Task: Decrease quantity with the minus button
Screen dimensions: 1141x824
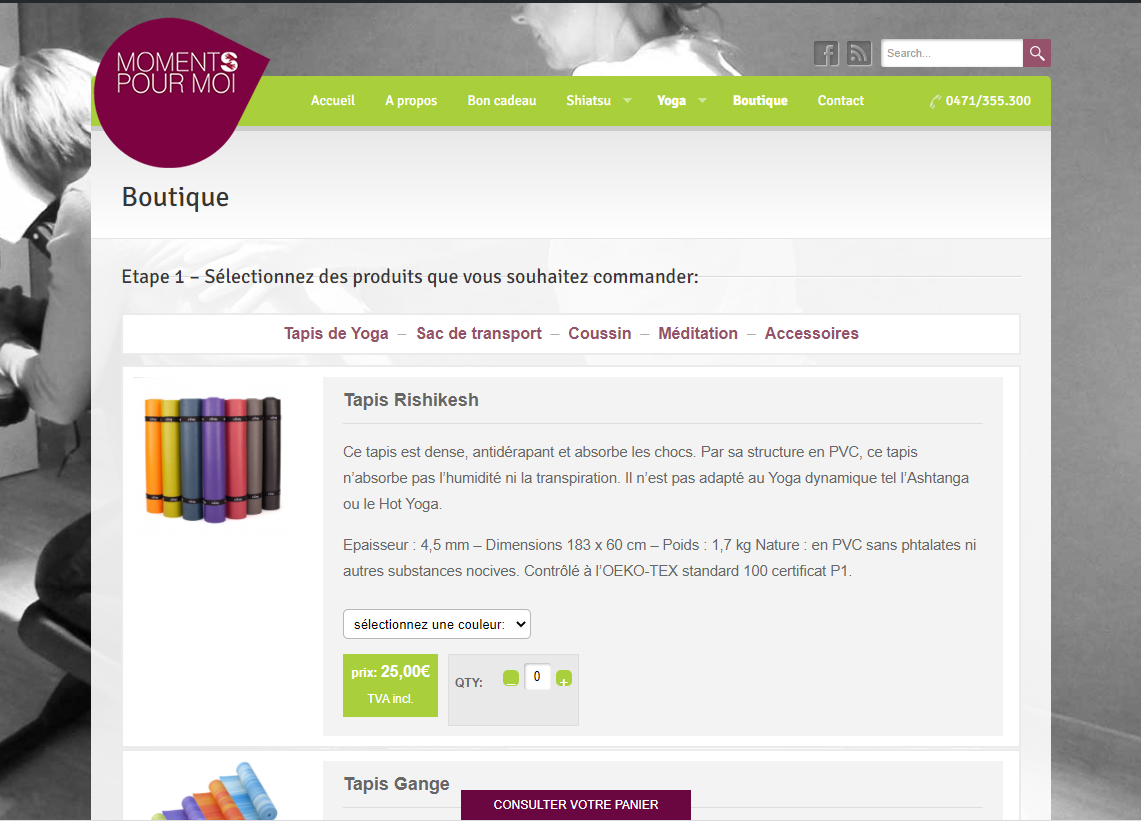Action: click(511, 678)
